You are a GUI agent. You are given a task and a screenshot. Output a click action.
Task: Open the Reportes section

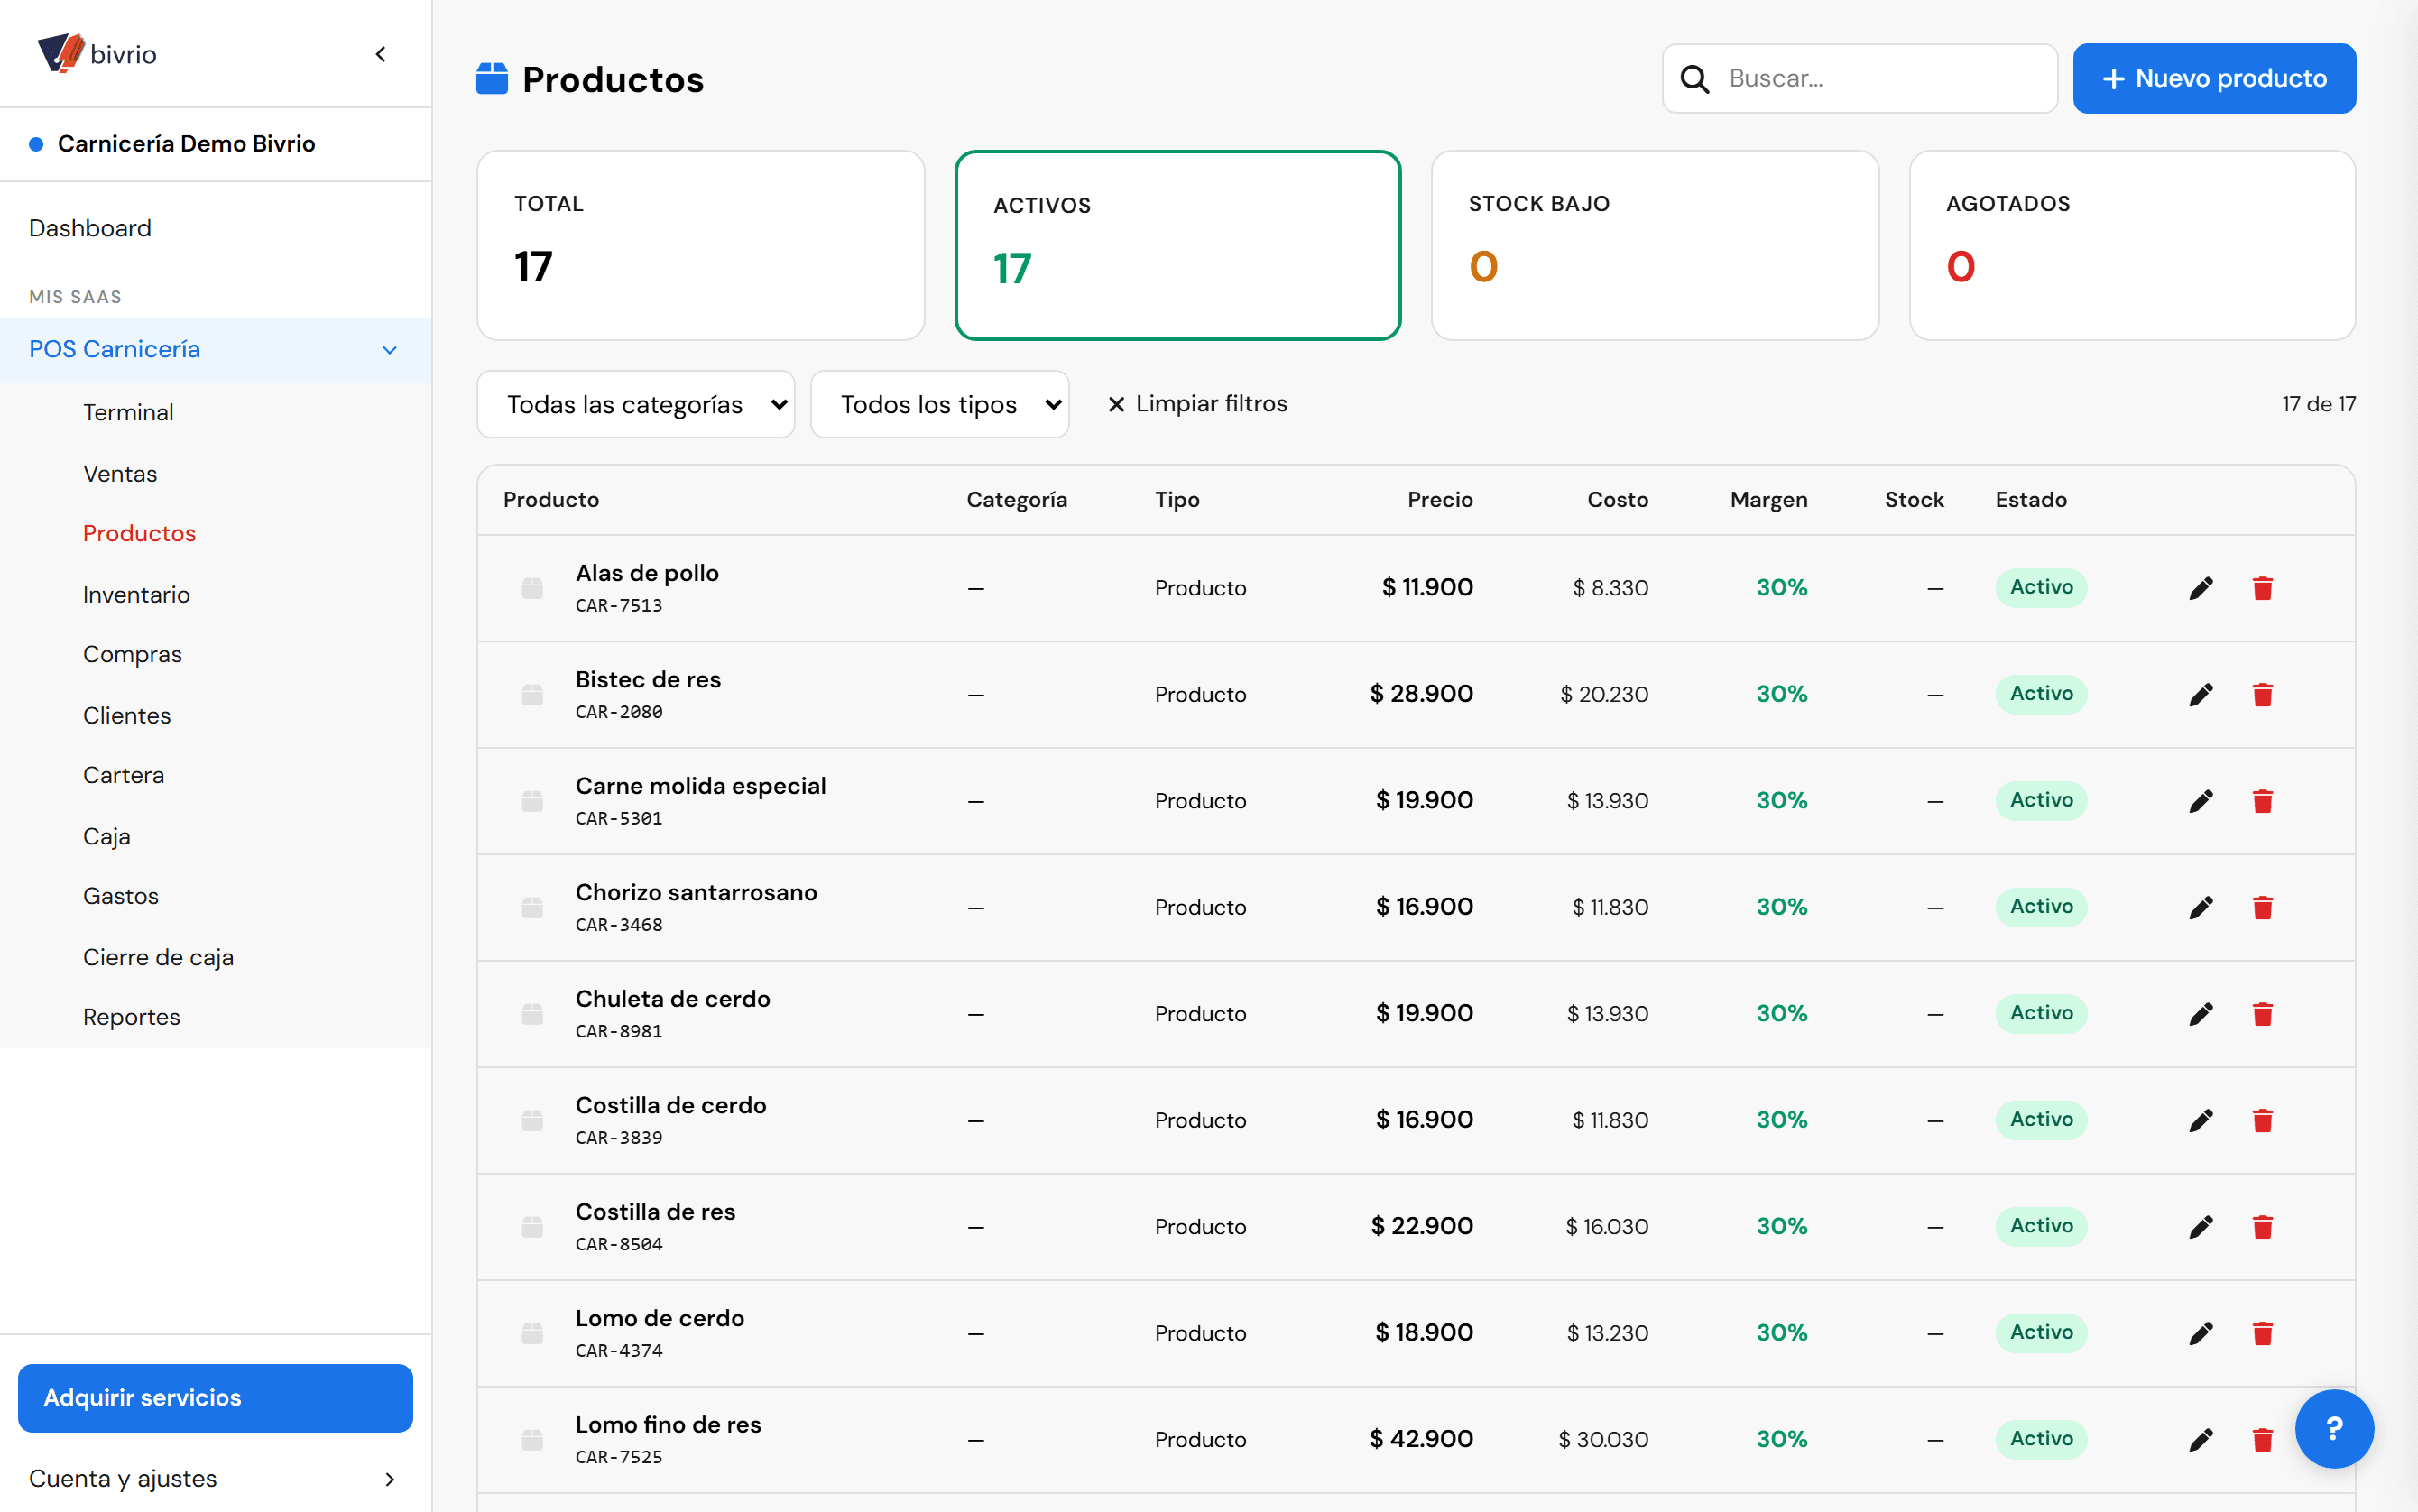tap(131, 1017)
